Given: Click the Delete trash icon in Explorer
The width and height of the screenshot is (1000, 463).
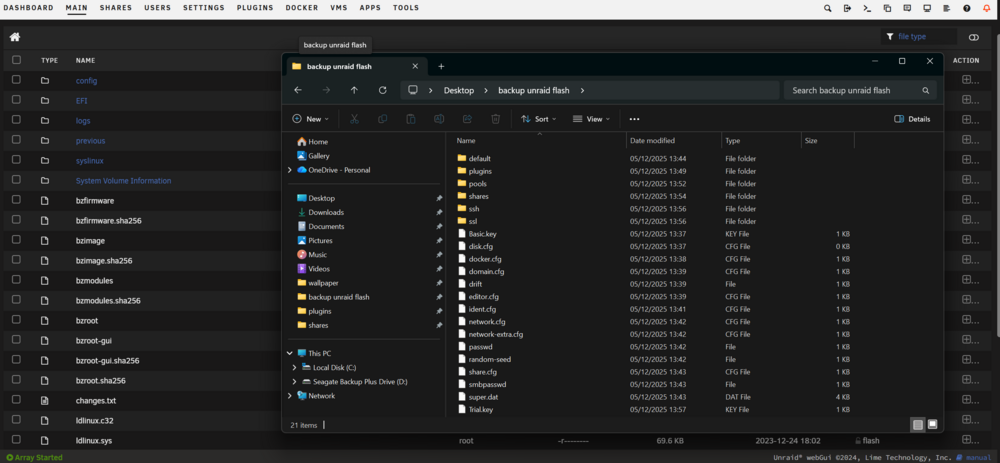Looking at the screenshot, I should pyautogui.click(x=496, y=119).
